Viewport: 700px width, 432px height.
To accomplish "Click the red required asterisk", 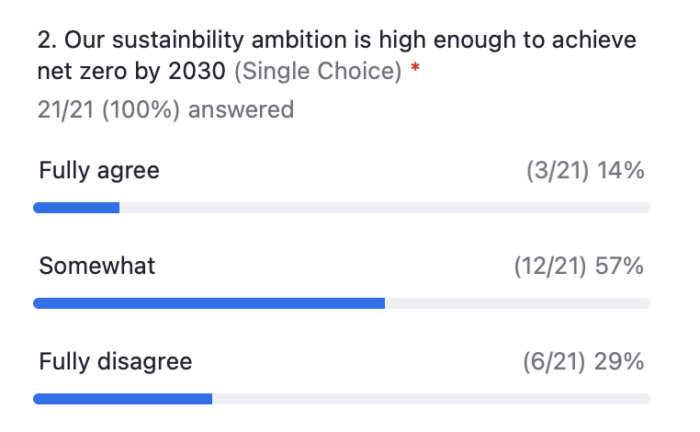I will point(416,68).
